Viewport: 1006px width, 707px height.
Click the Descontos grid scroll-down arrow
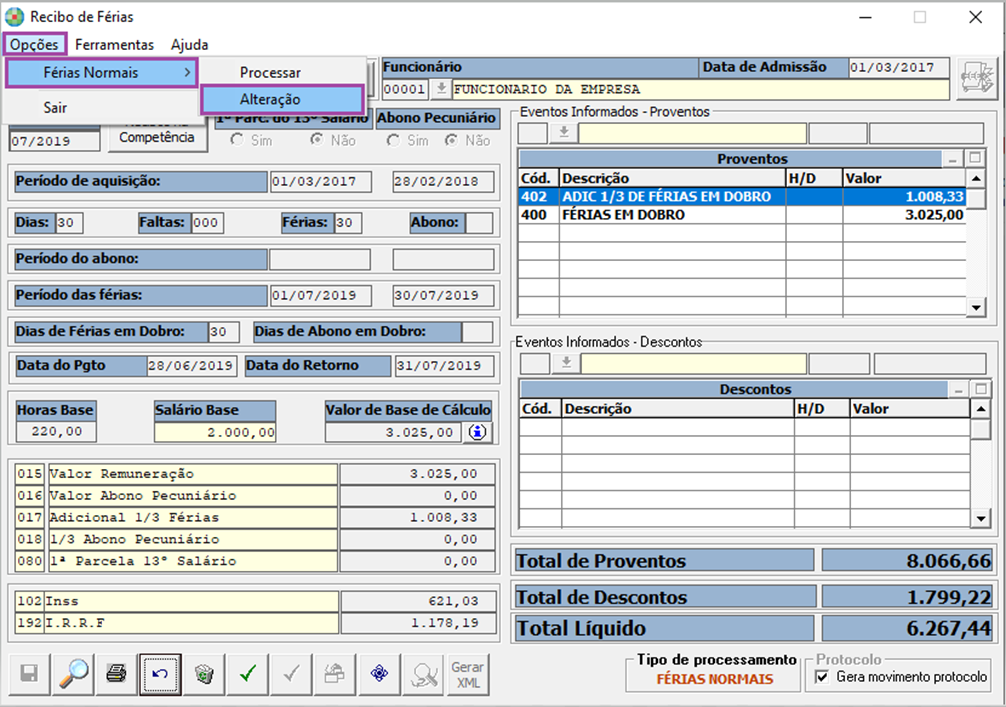[x=980, y=518]
